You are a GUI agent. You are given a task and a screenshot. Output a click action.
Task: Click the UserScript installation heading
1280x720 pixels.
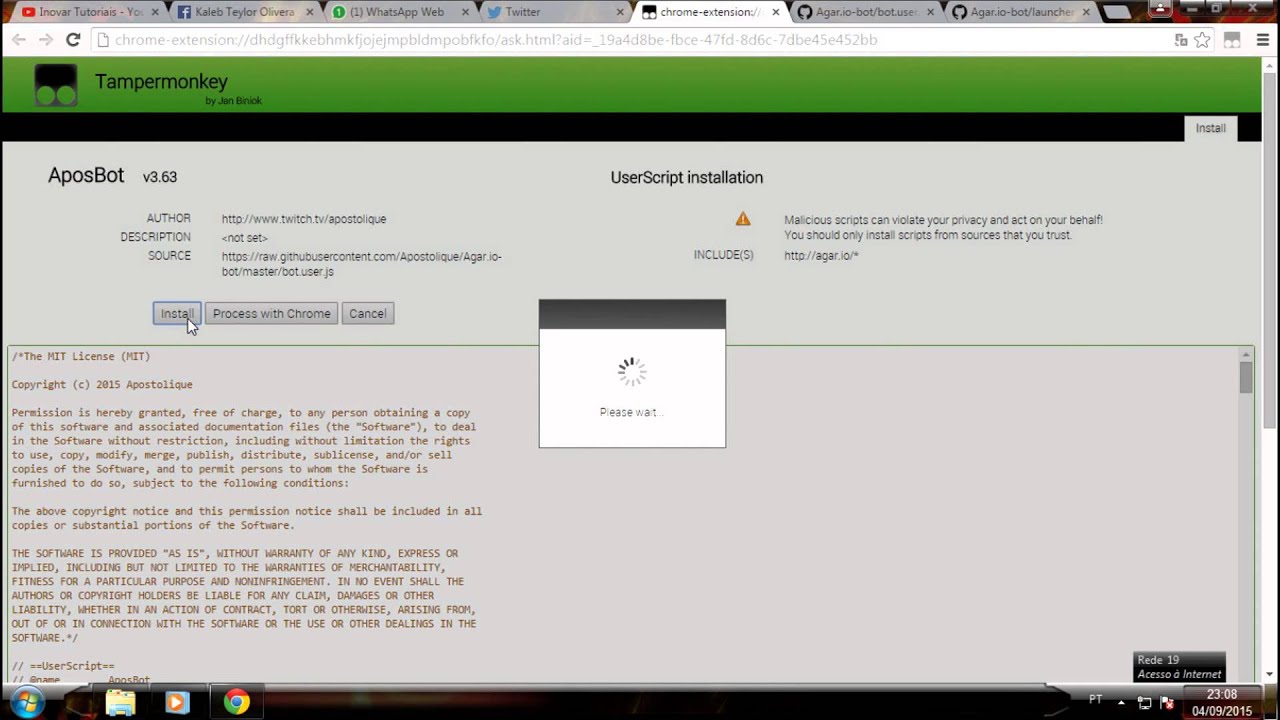[x=687, y=177]
